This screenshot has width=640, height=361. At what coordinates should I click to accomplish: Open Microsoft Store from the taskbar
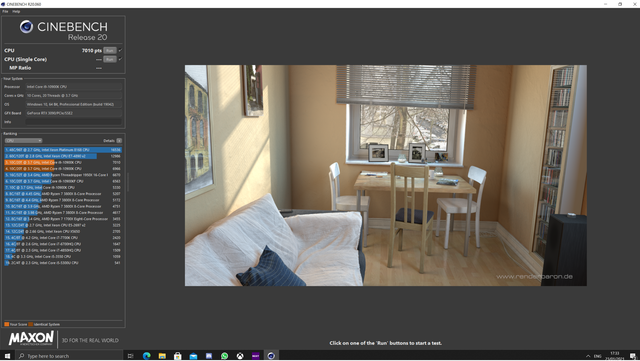[178, 356]
